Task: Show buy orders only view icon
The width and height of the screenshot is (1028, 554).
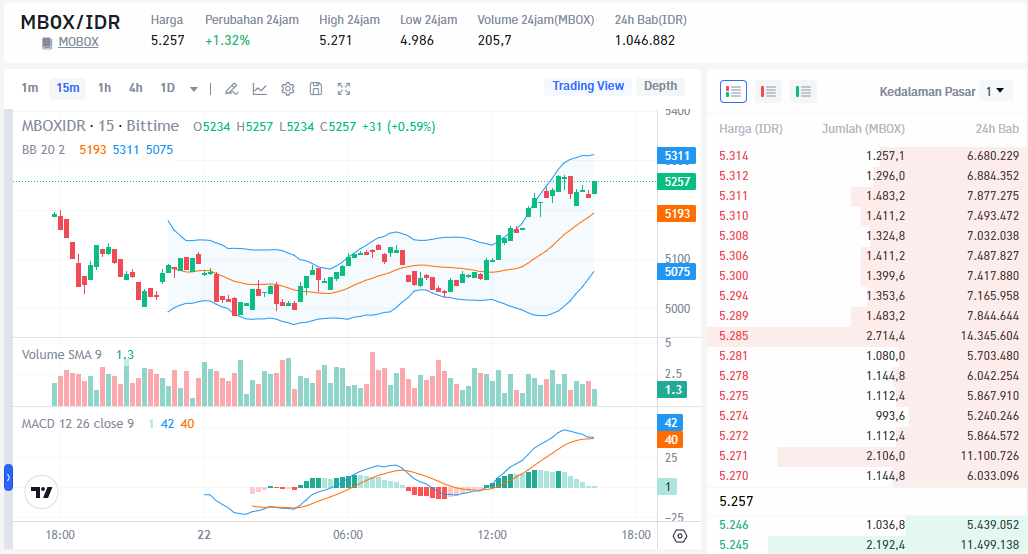Action: point(803,92)
